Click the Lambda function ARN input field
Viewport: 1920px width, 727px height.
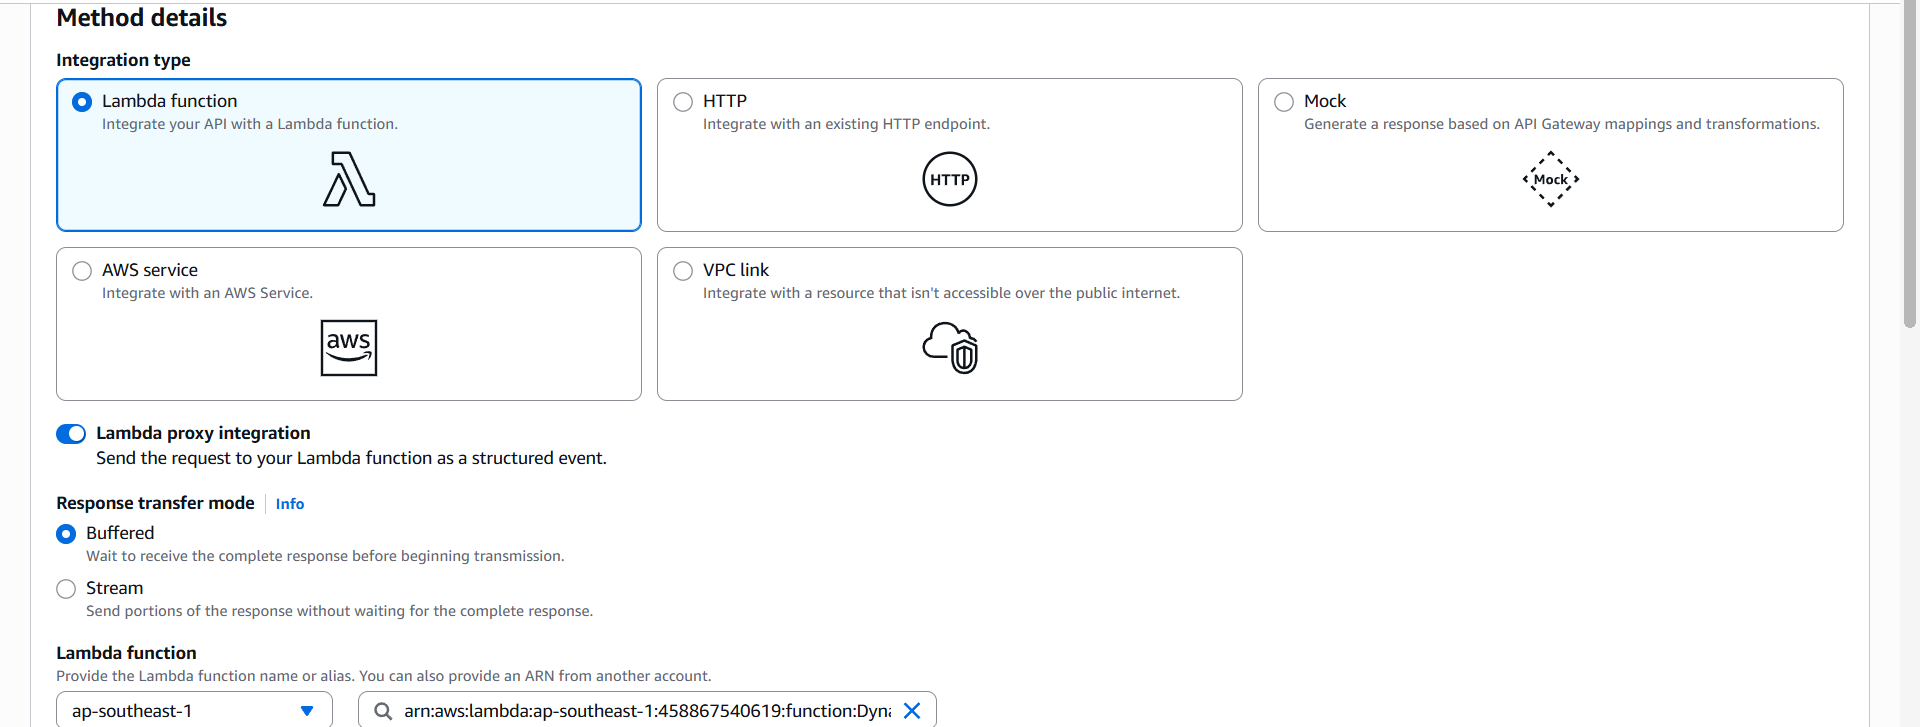pyautogui.click(x=645, y=711)
